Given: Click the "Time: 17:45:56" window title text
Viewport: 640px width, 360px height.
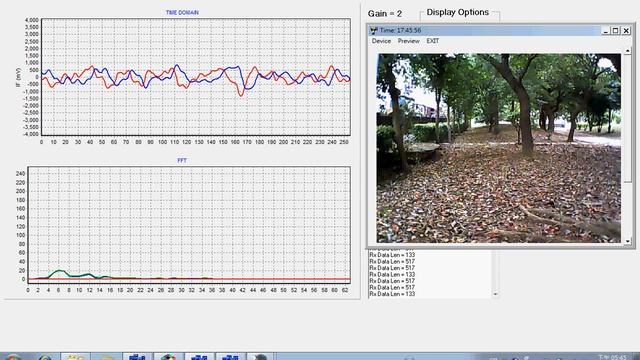Looking at the screenshot, I should click(x=400, y=31).
